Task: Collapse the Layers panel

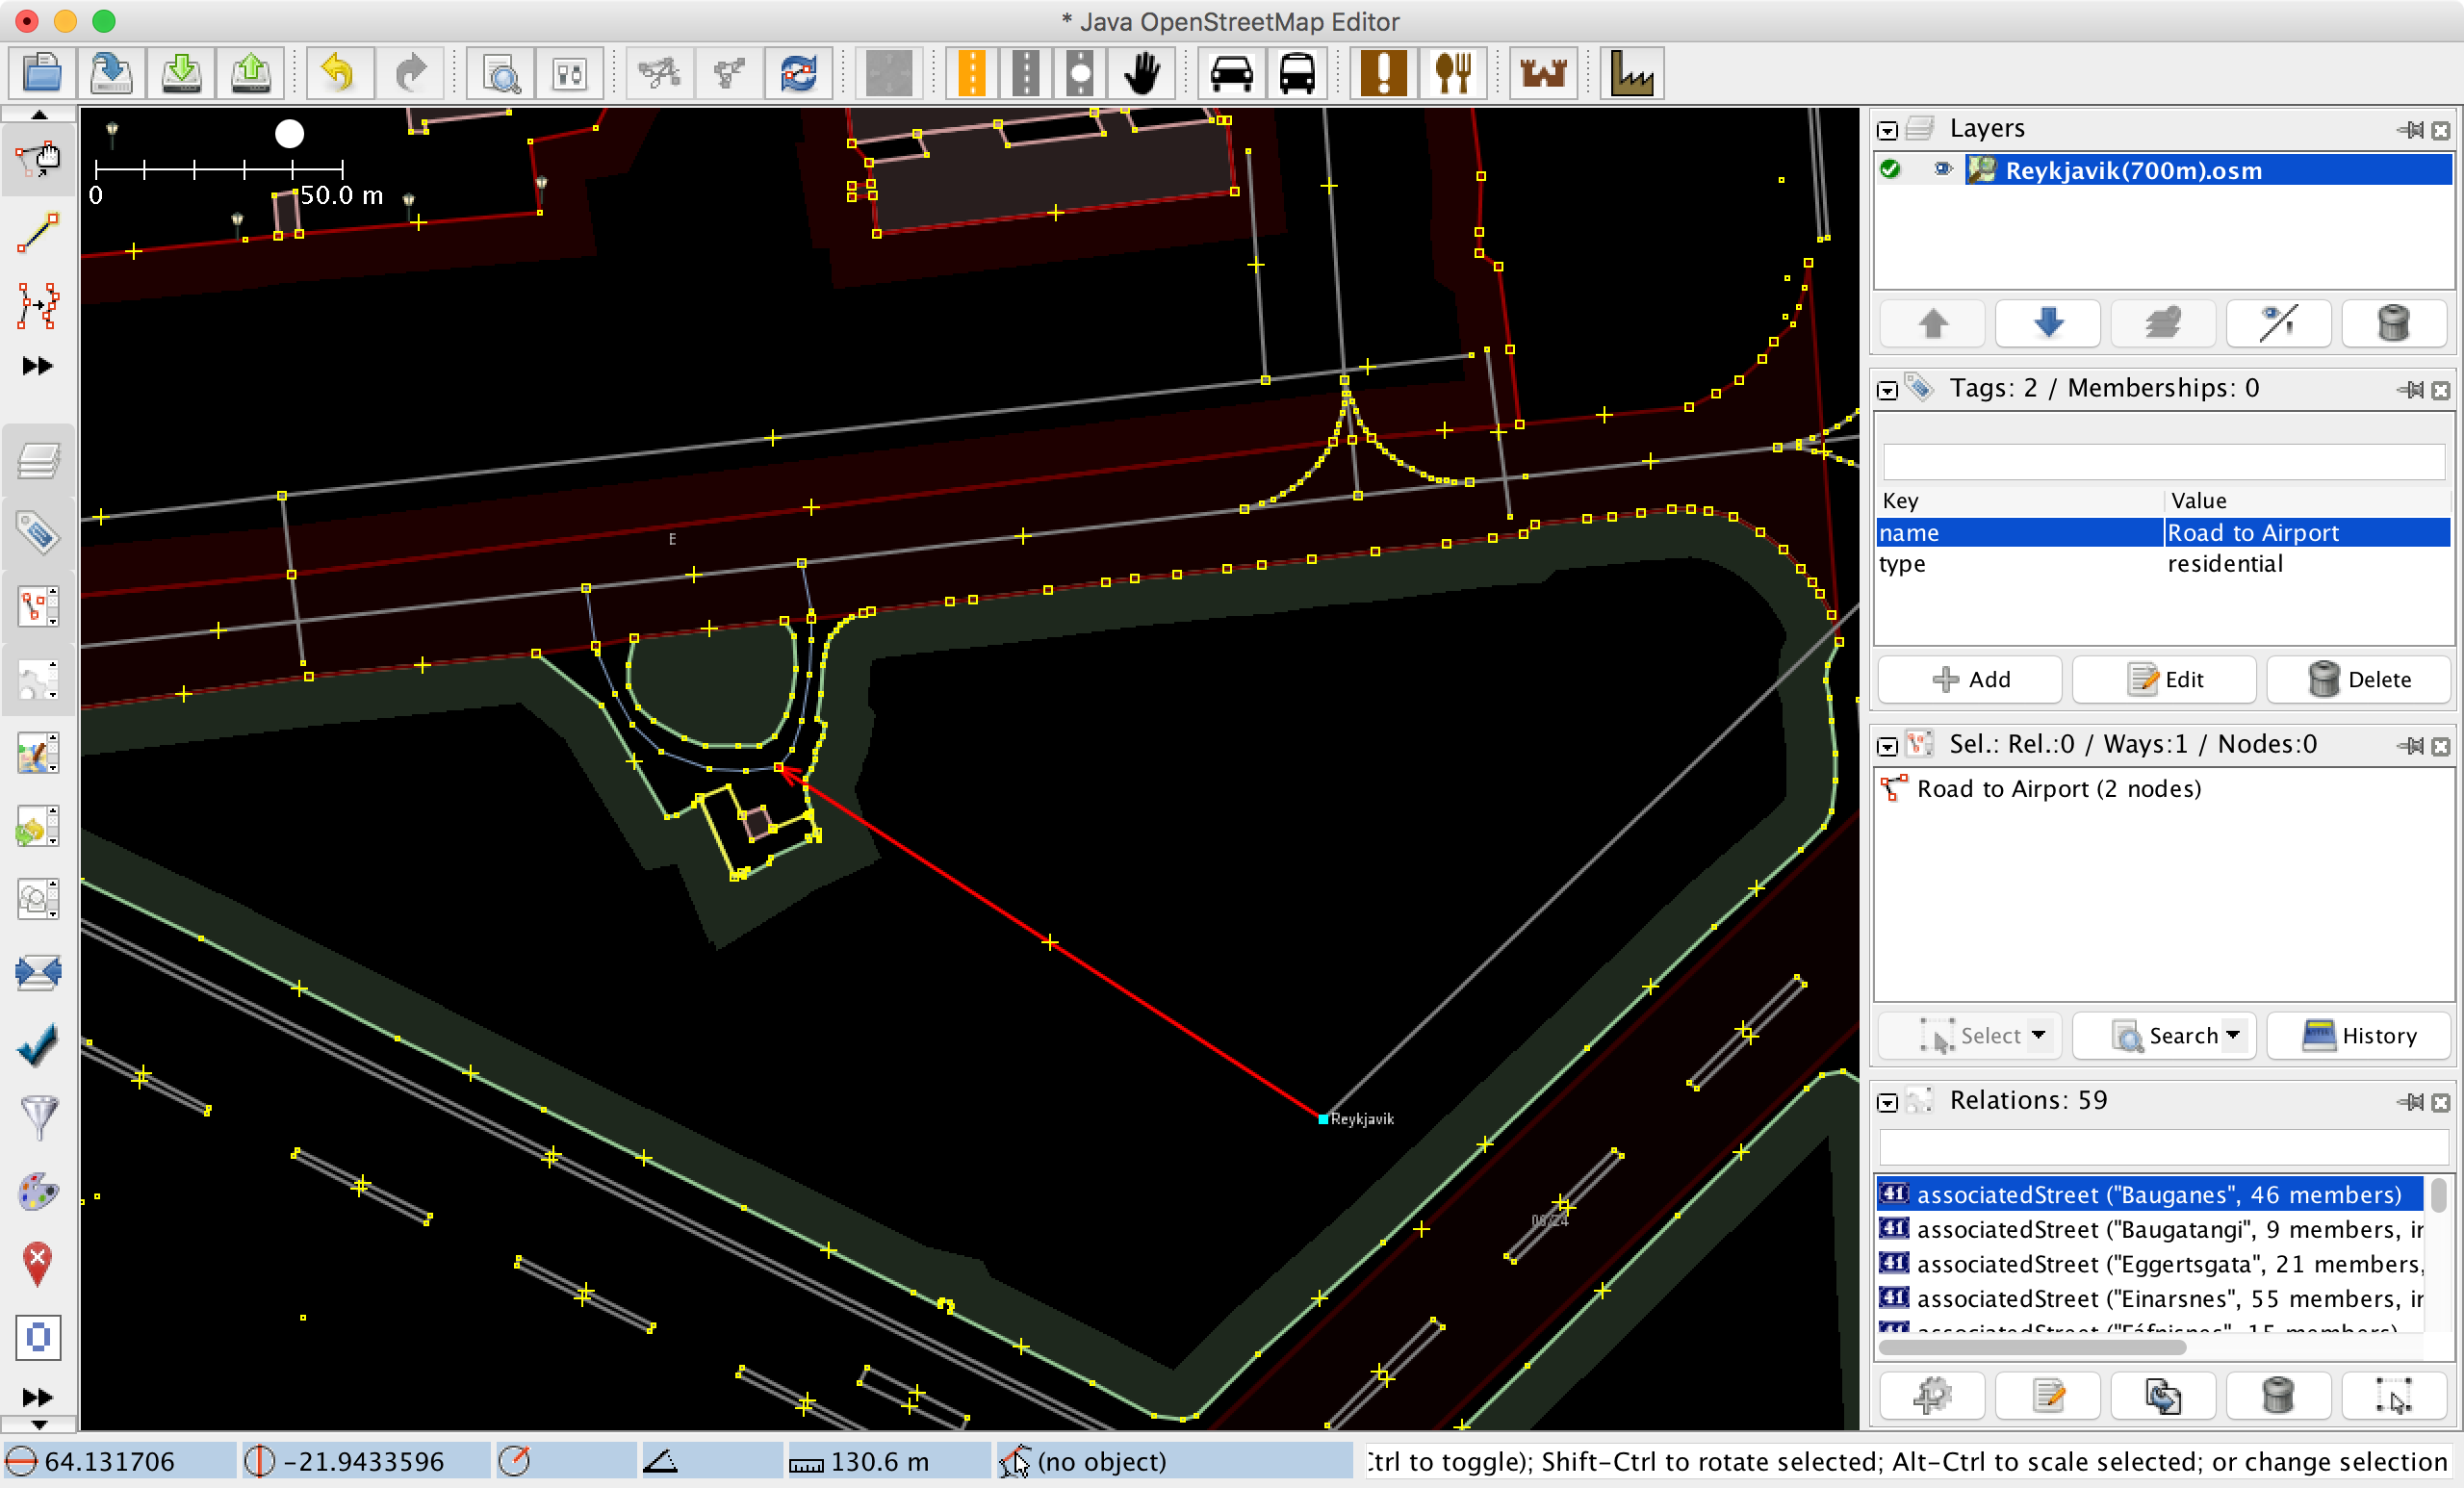Action: (1886, 130)
